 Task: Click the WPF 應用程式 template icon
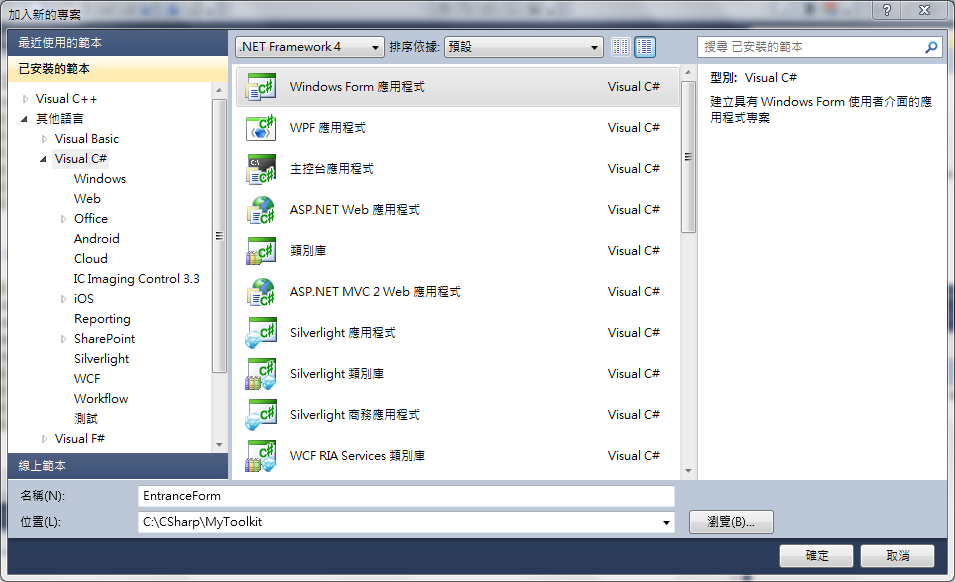coord(261,128)
